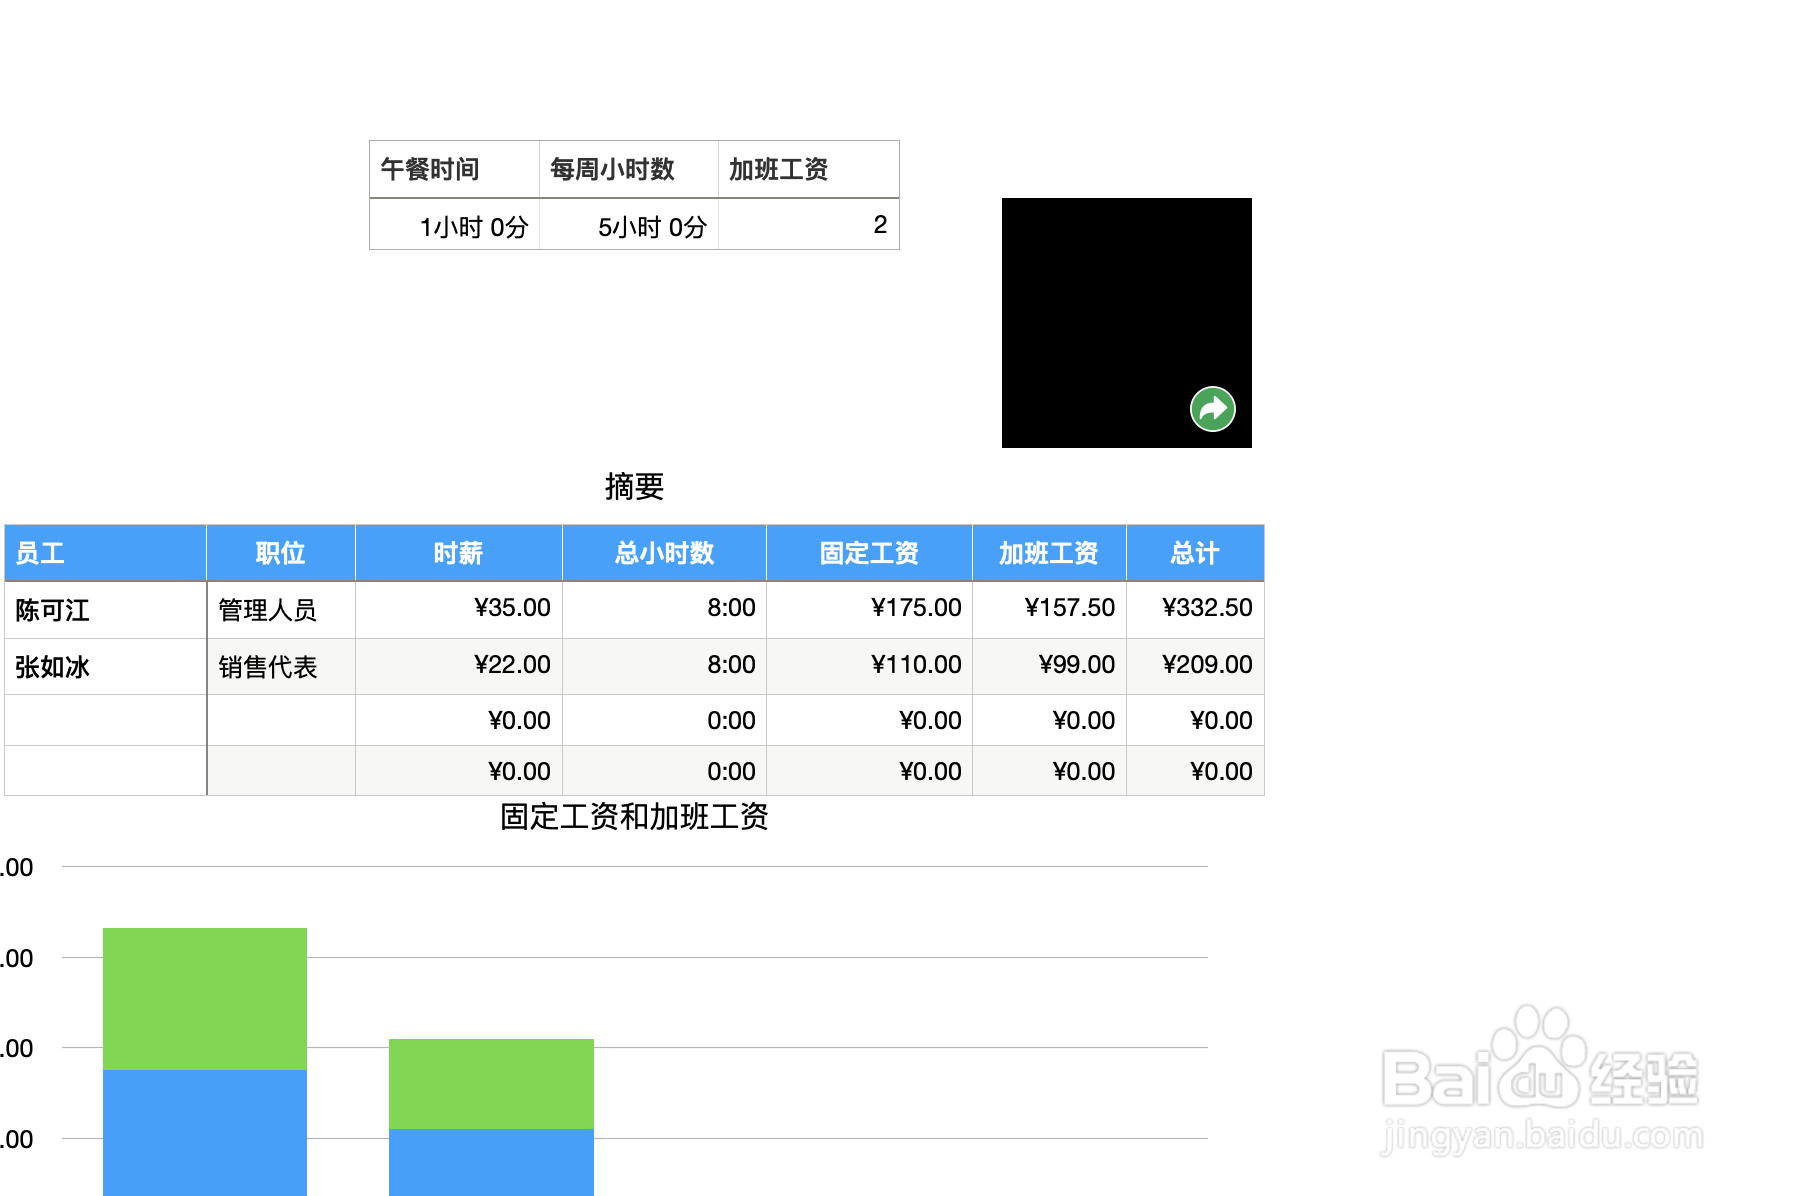This screenshot has width=1800, height=1196.
Task: Select the green overtime bar for 陈可江
Action: [x=204, y=1000]
